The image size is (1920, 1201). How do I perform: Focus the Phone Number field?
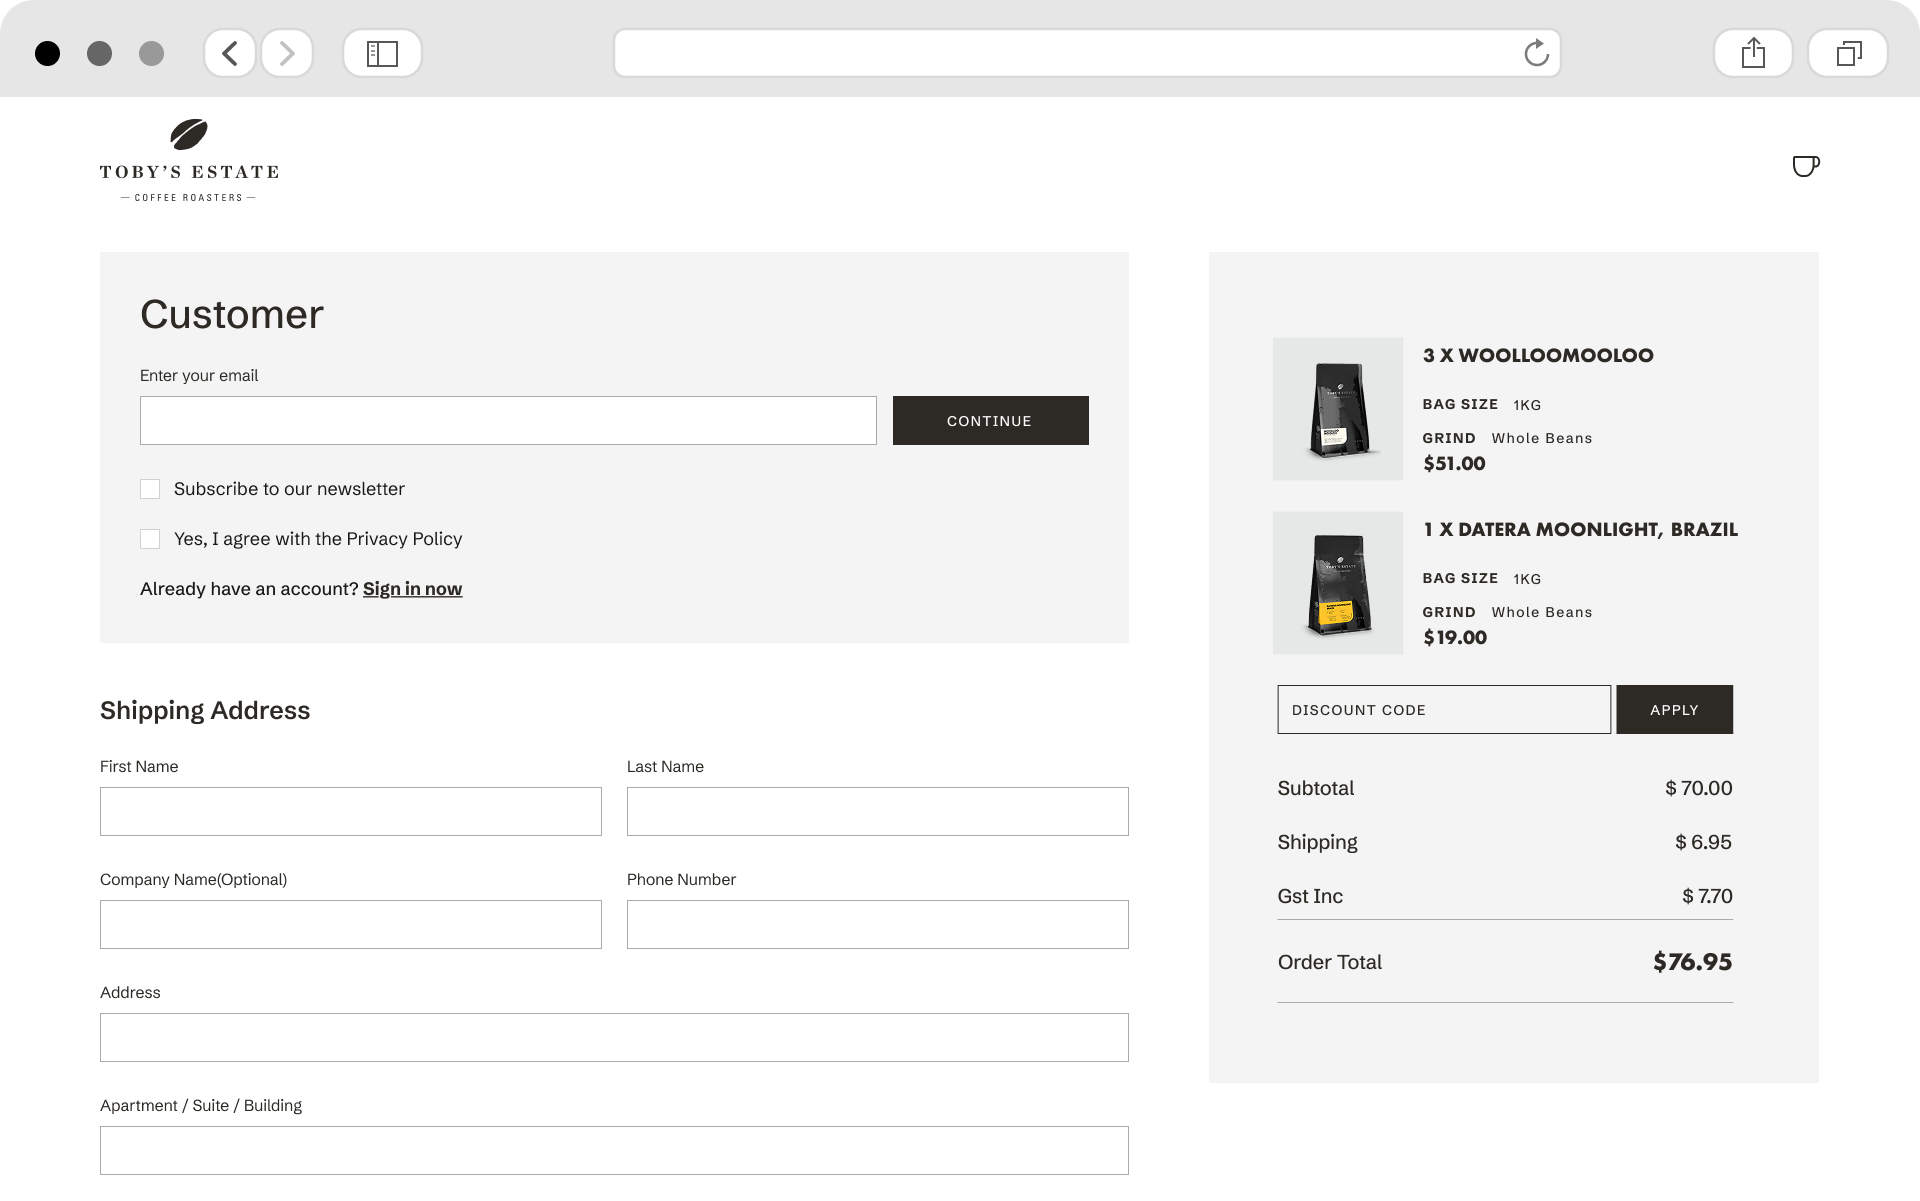point(877,925)
